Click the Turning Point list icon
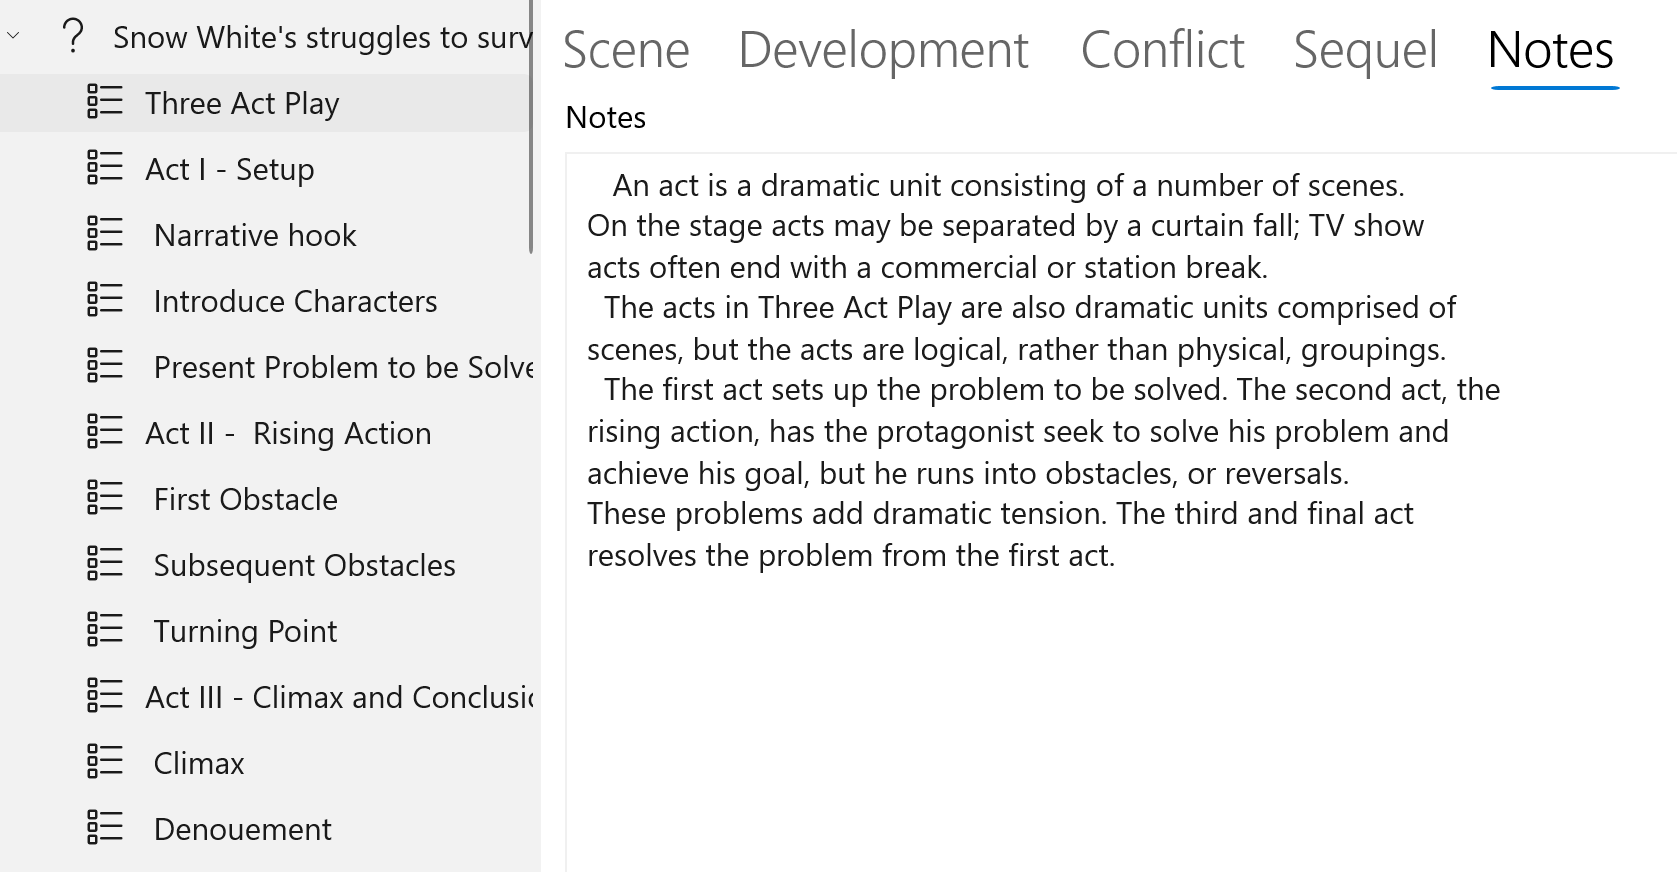The width and height of the screenshot is (1677, 872). pos(105,630)
